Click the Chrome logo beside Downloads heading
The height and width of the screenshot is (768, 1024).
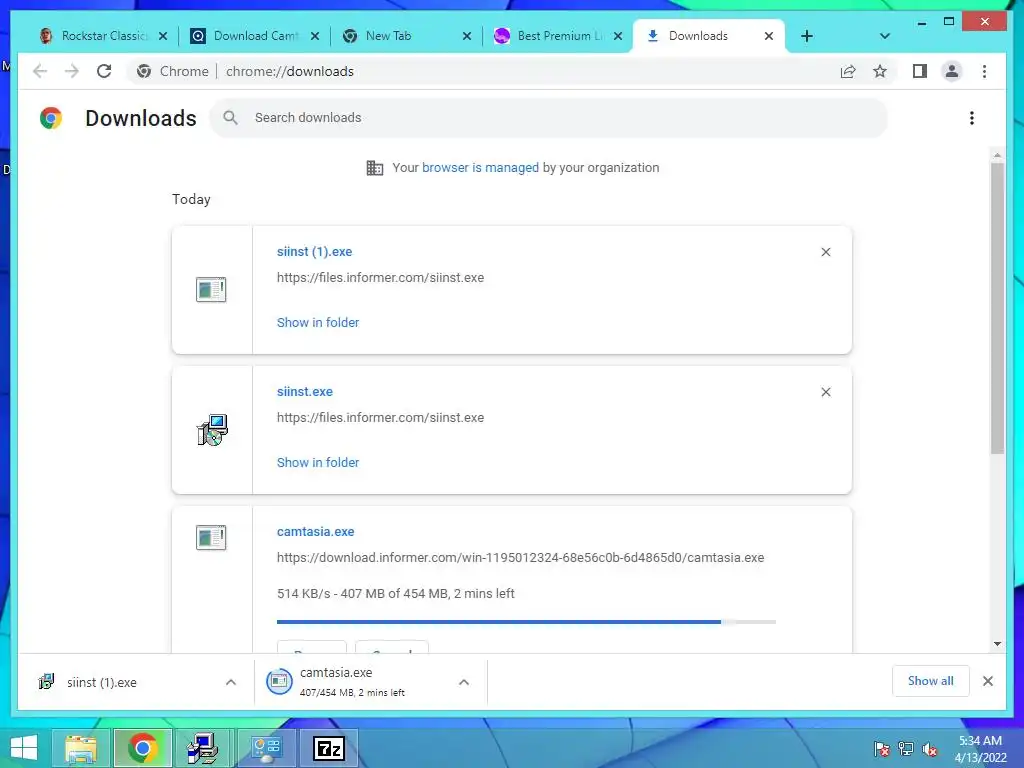51,118
